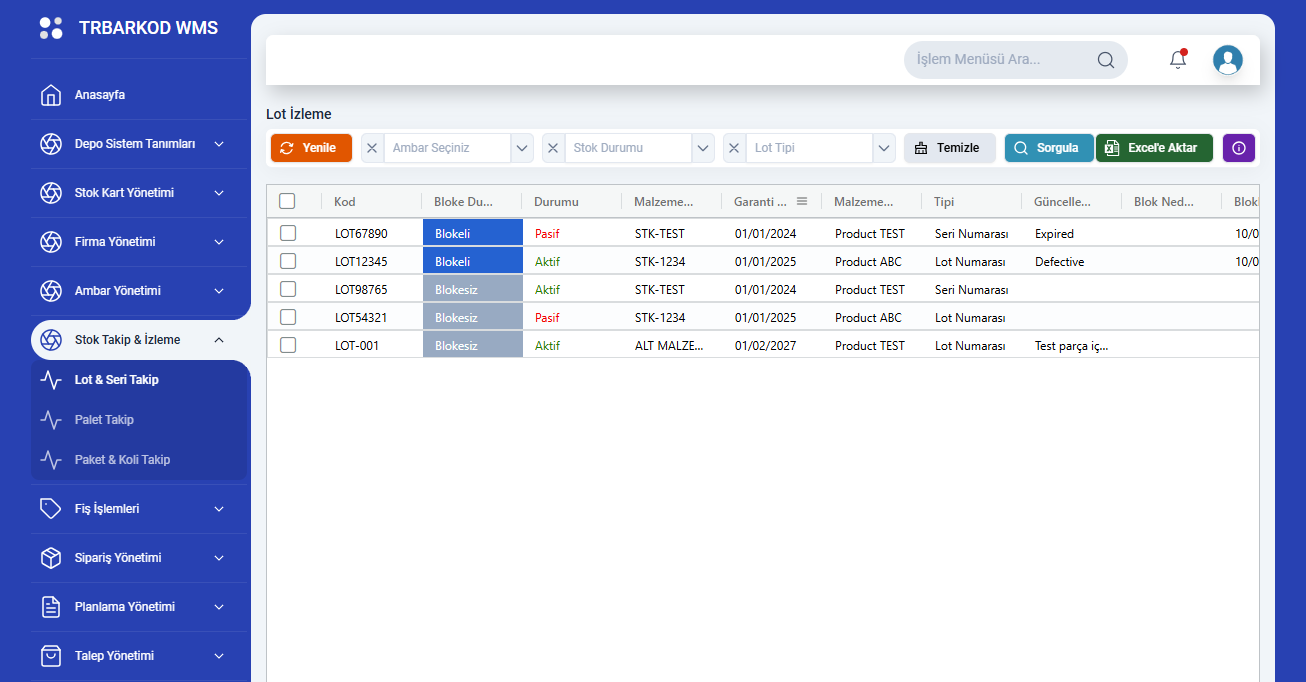Go to Paket & Koli Takip
The width and height of the screenshot is (1306, 682).
click(x=122, y=460)
